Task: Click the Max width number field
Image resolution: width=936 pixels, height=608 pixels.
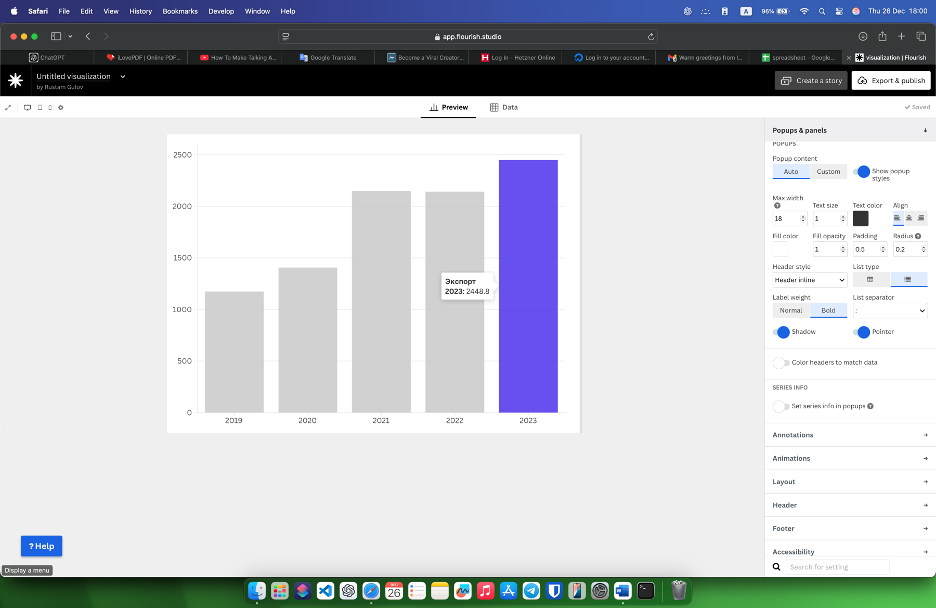Action: pos(790,218)
